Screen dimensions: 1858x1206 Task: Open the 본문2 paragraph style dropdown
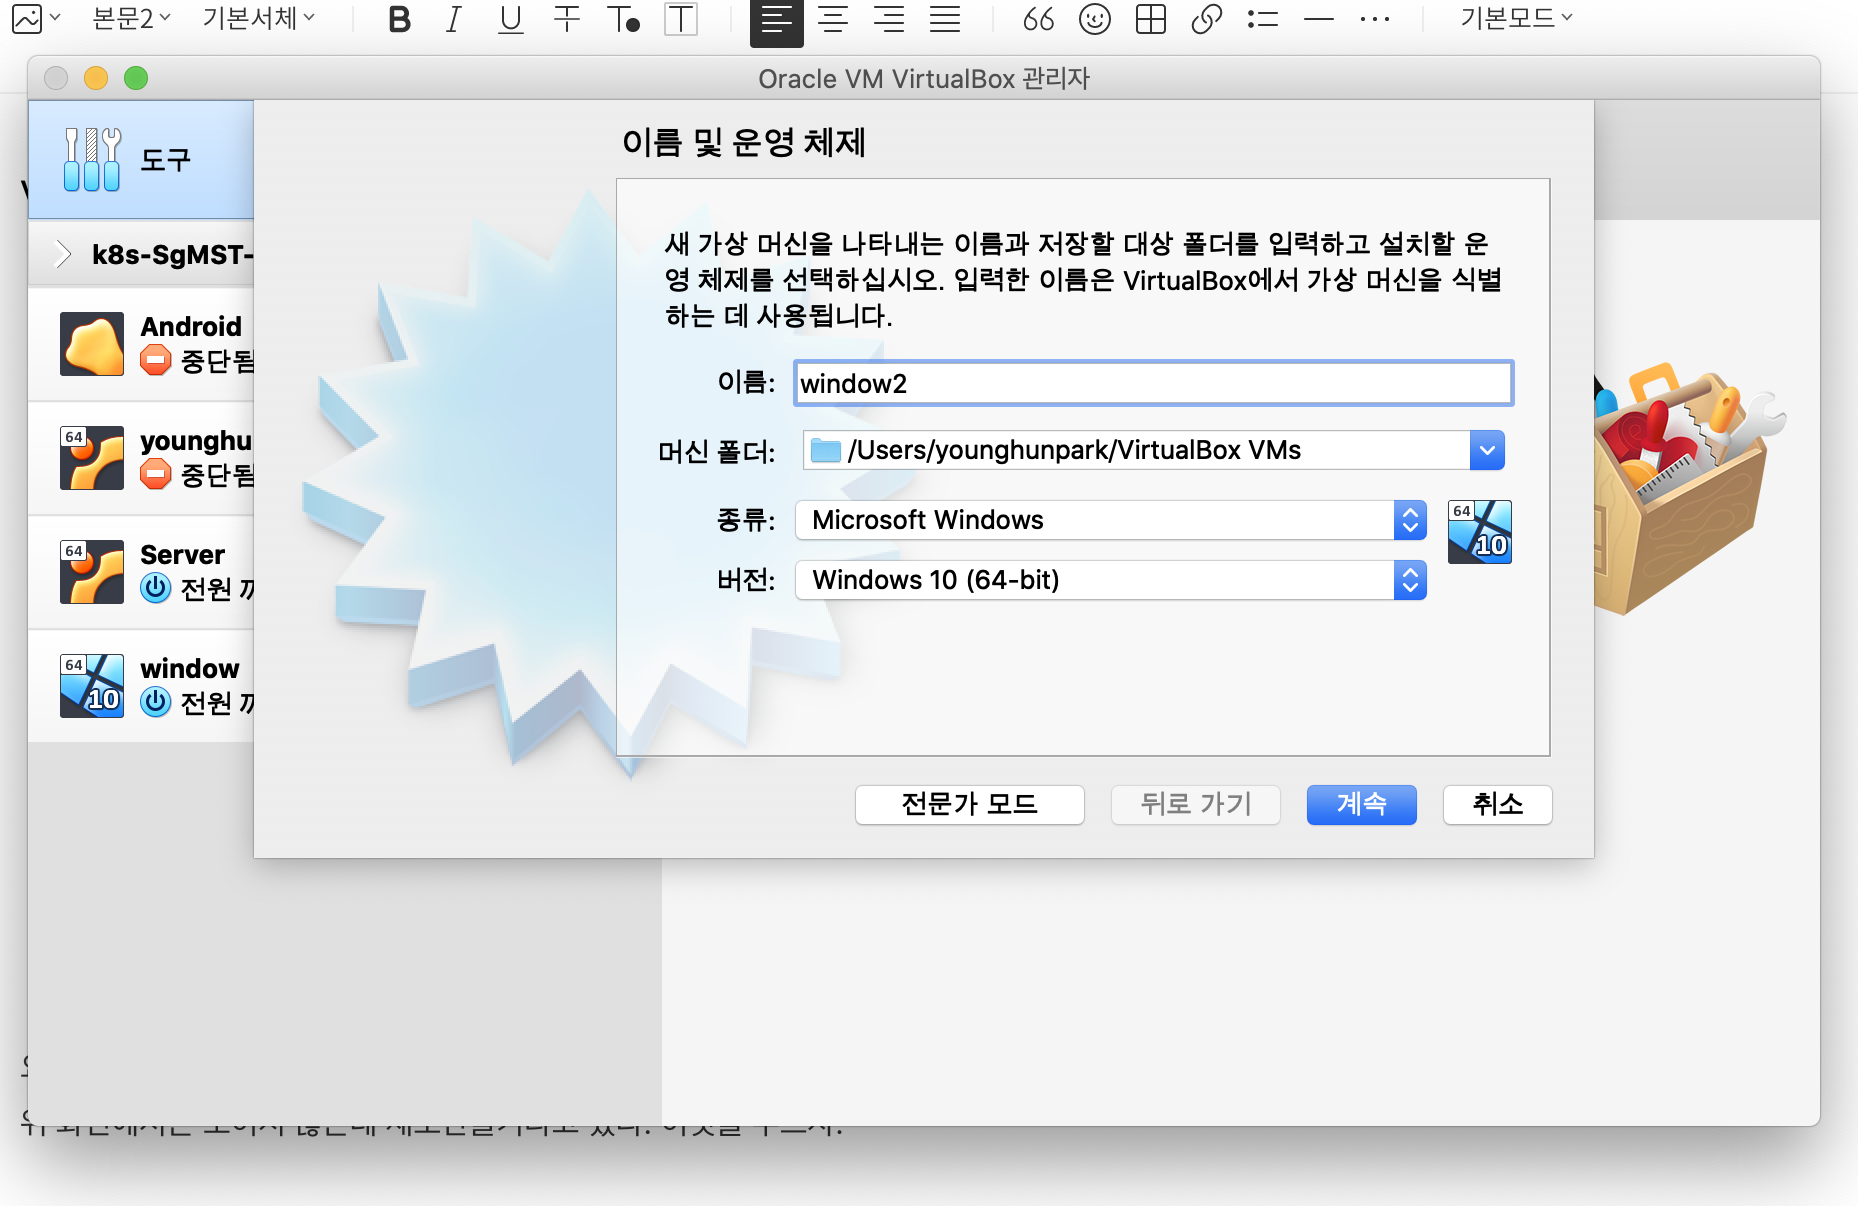[131, 18]
